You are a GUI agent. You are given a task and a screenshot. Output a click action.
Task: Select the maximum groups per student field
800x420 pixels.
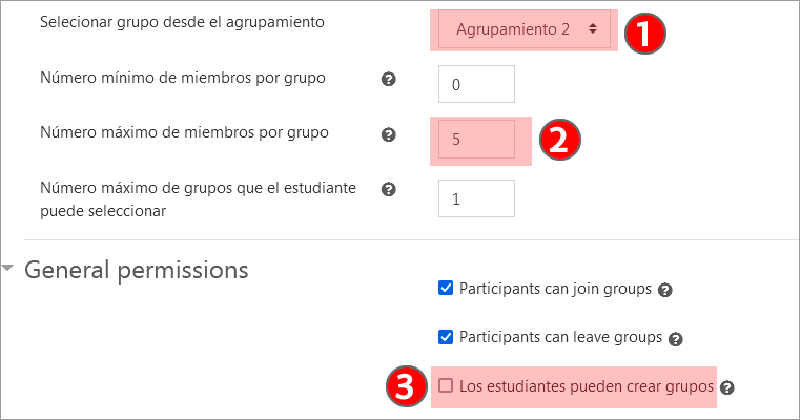click(x=476, y=199)
